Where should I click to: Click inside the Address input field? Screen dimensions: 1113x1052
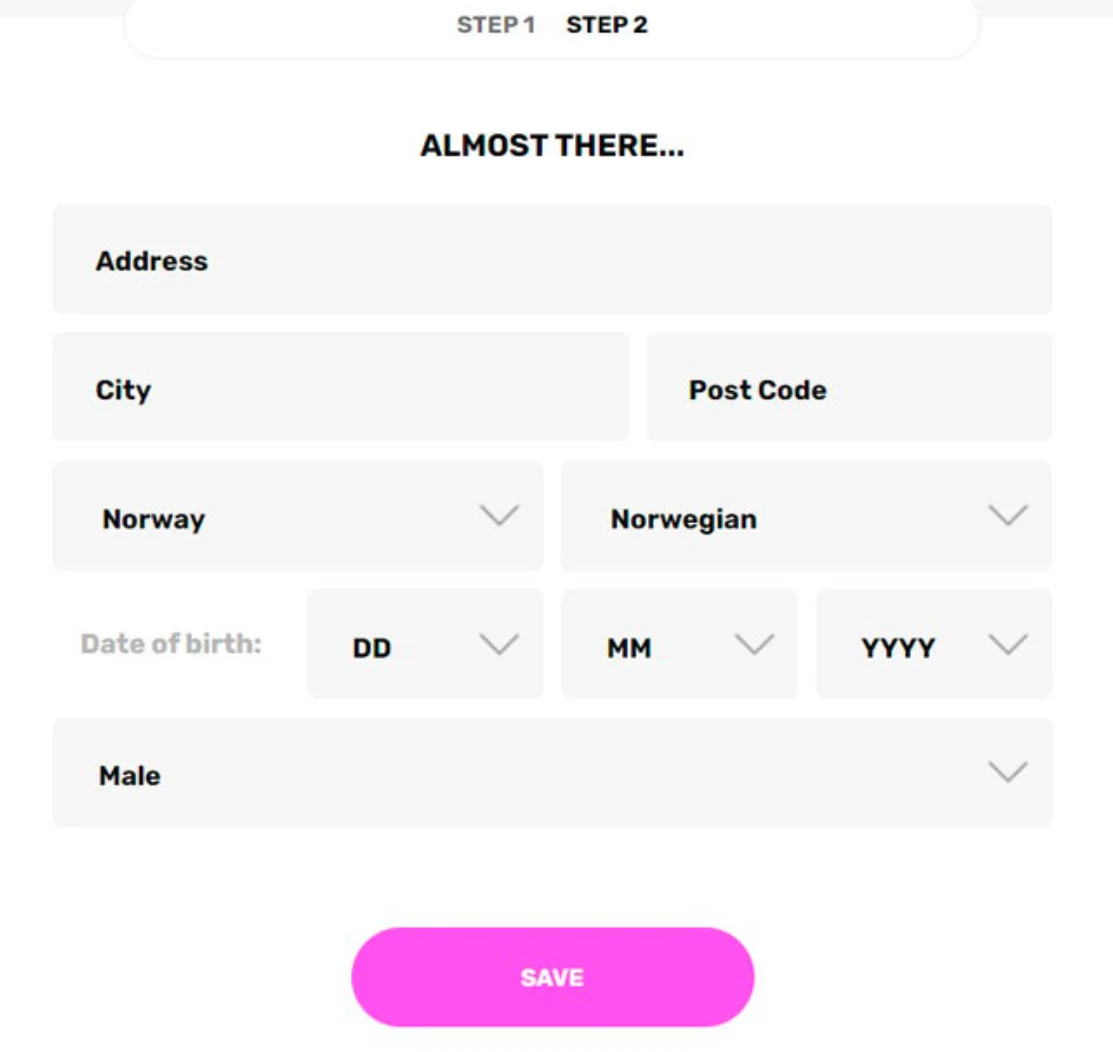click(x=552, y=260)
